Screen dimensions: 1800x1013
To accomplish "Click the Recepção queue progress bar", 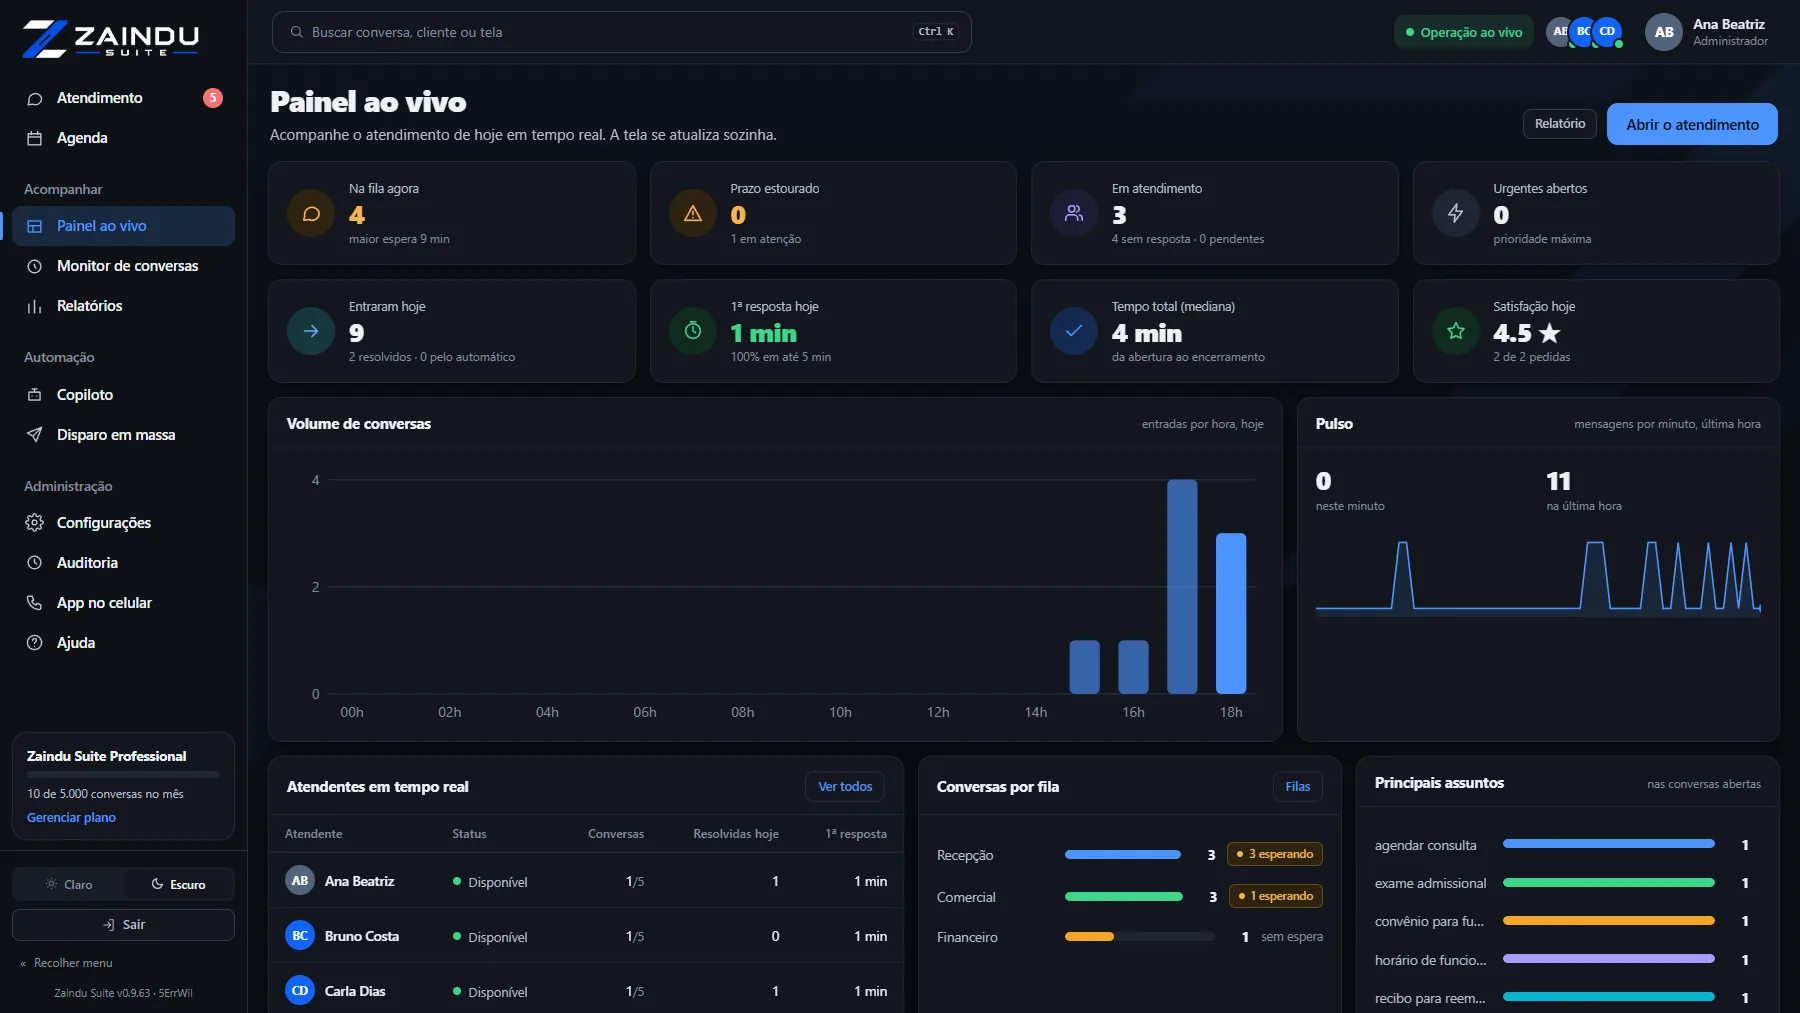I will pos(1123,855).
